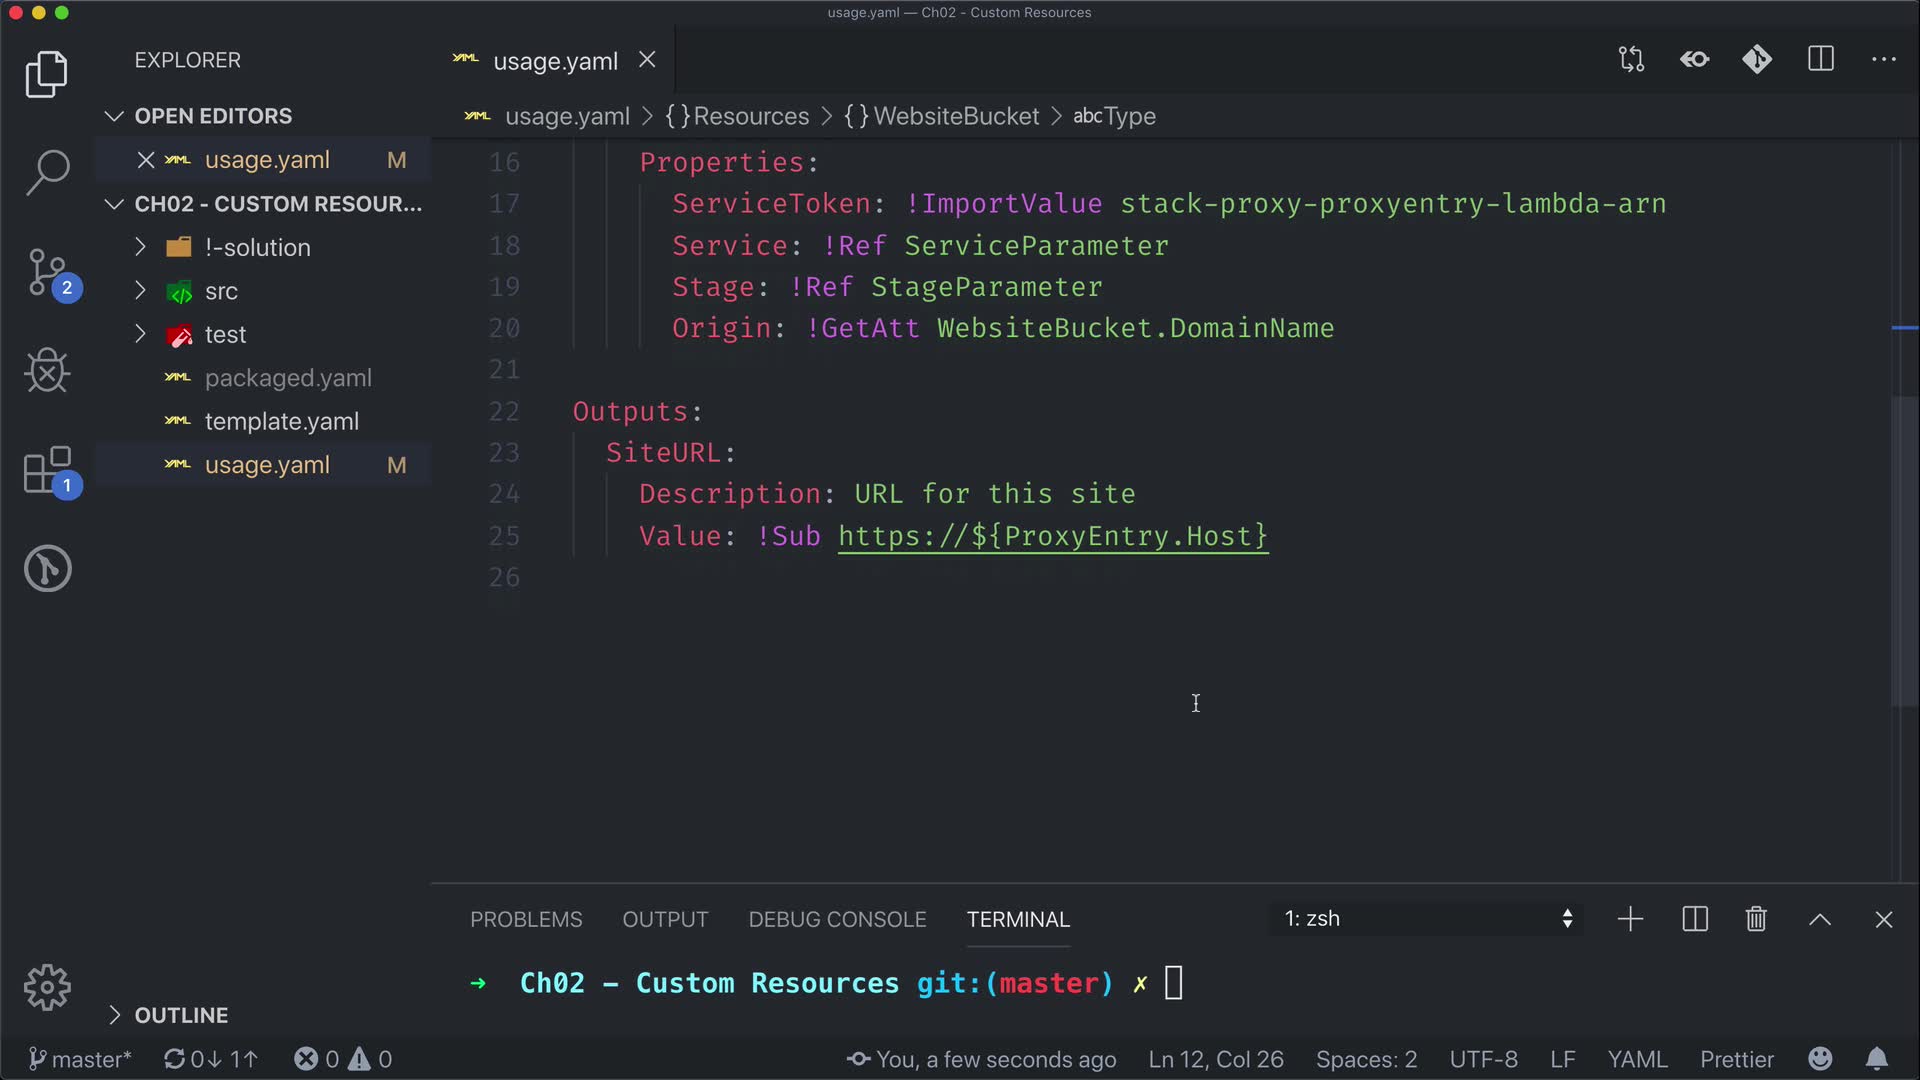Click the master branch in status bar

click(80, 1059)
